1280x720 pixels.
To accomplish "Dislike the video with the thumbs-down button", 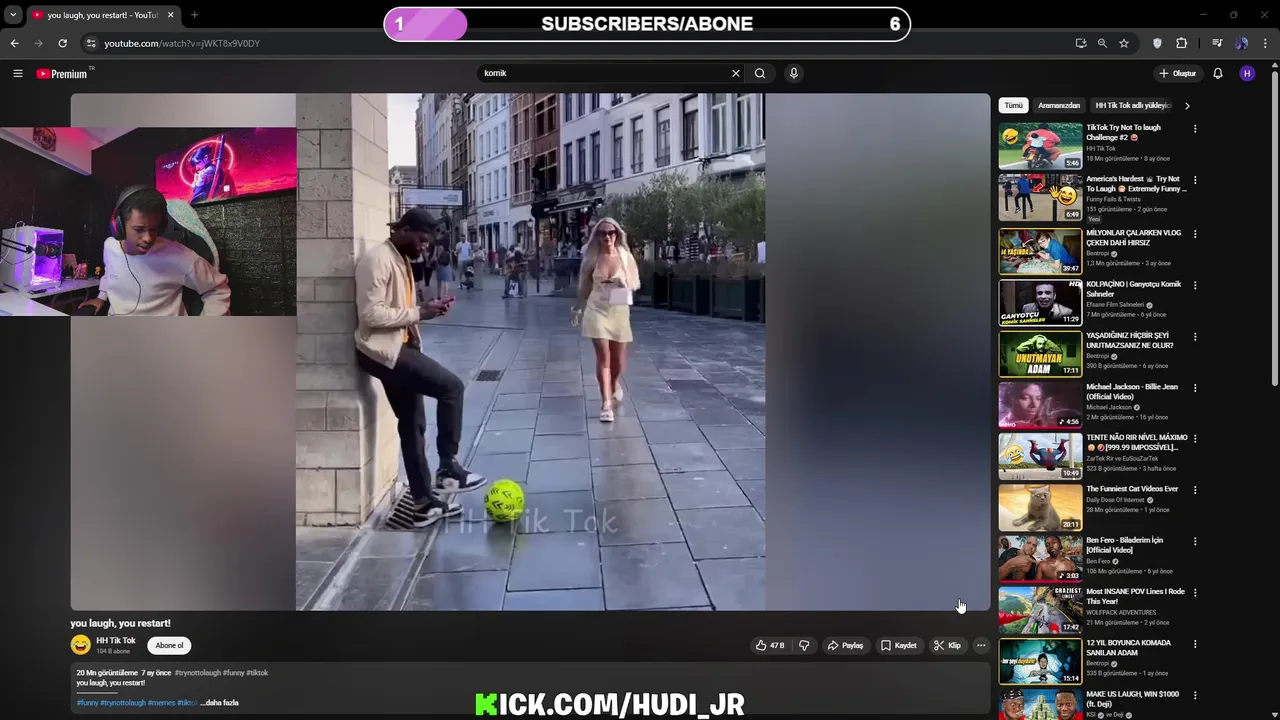I will tap(804, 646).
